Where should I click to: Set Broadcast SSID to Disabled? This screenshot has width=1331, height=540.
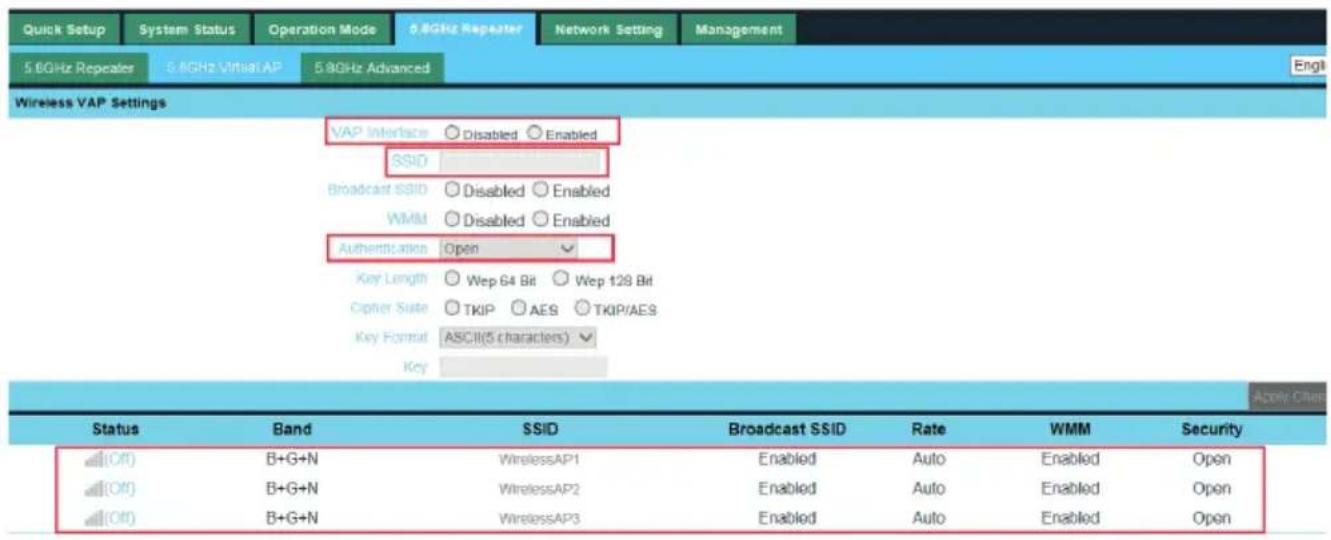point(452,190)
